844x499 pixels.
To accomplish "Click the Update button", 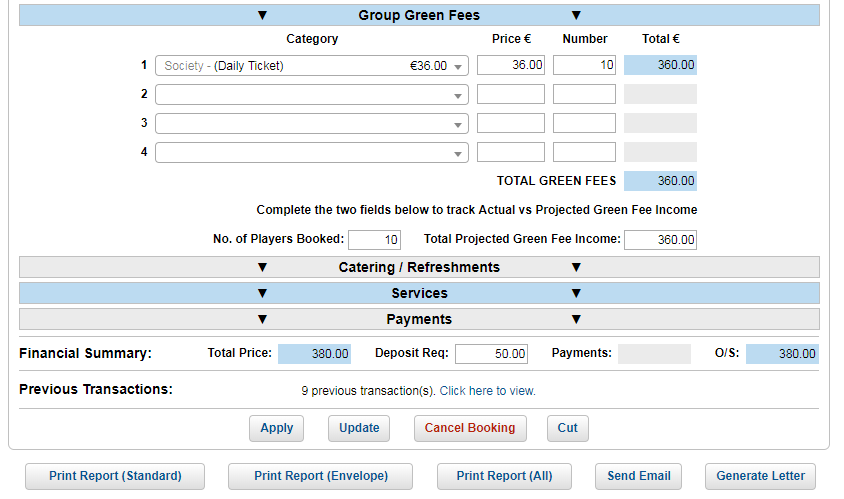I will pyautogui.click(x=359, y=428).
